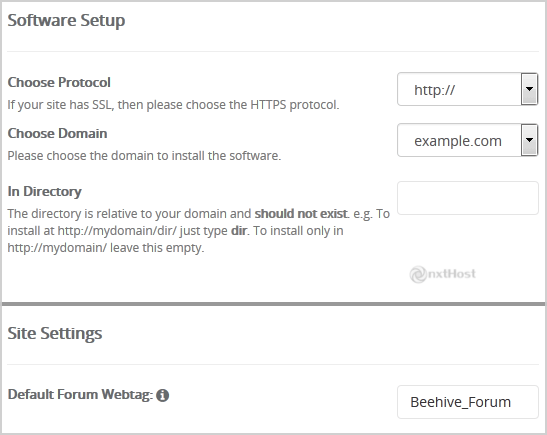Click the bold 'dir' example word
Screen dimensions: 547x435
coord(239,231)
